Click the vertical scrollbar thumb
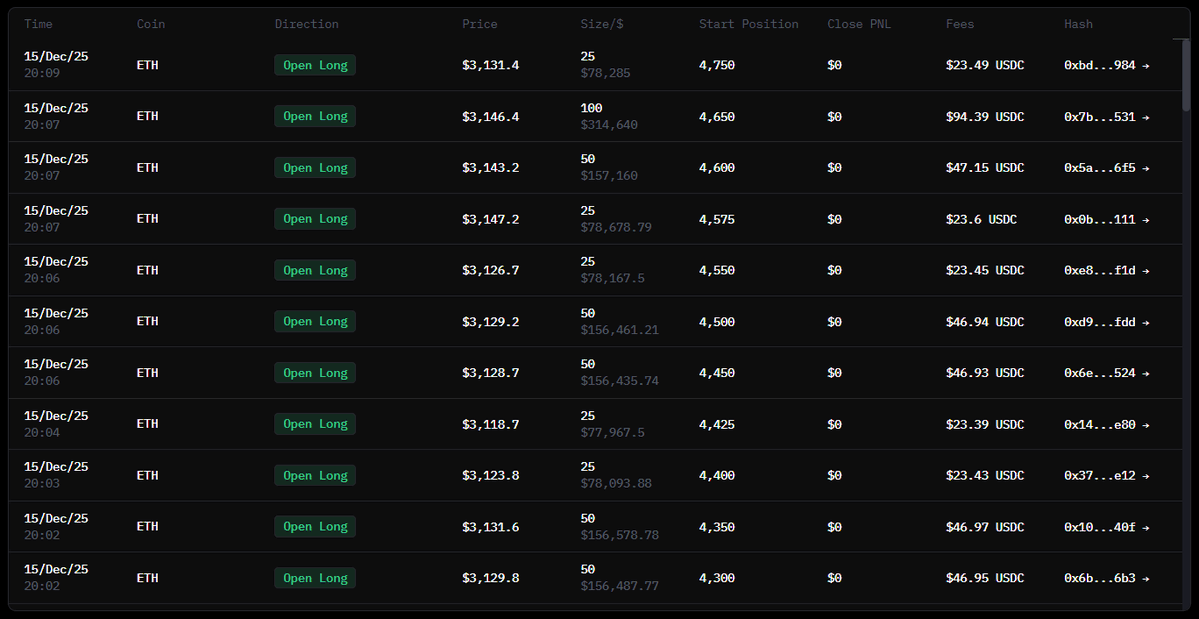Viewport: 1199px width, 619px height. pos(1186,73)
